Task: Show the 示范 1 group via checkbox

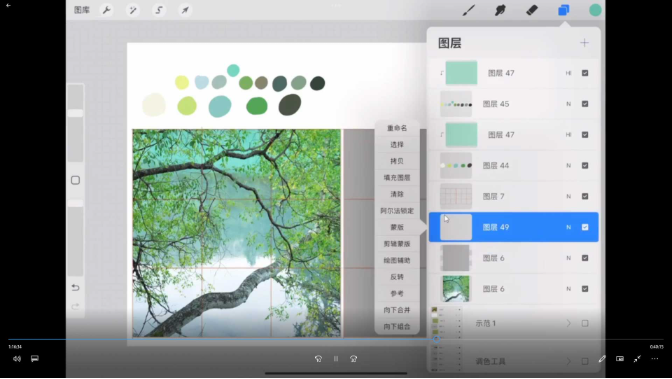Action: (x=585, y=323)
